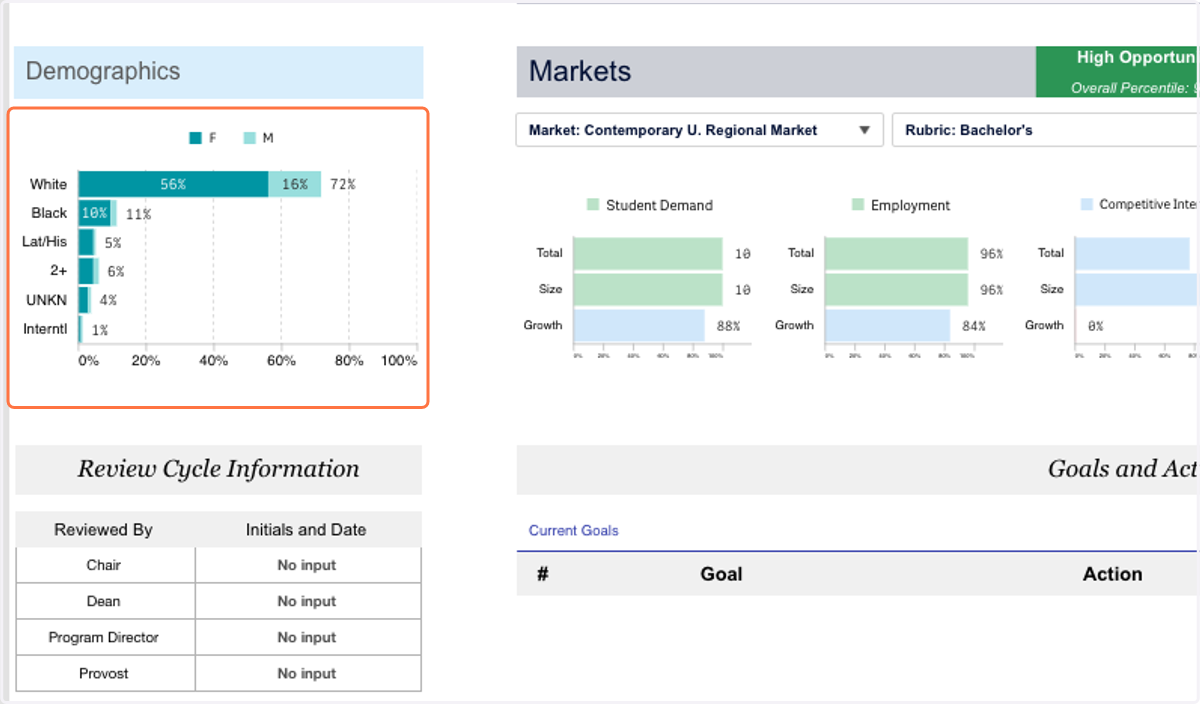Viewport: 1200px width, 704px height.
Task: Click the Student Demand Size bar
Action: pos(649,290)
